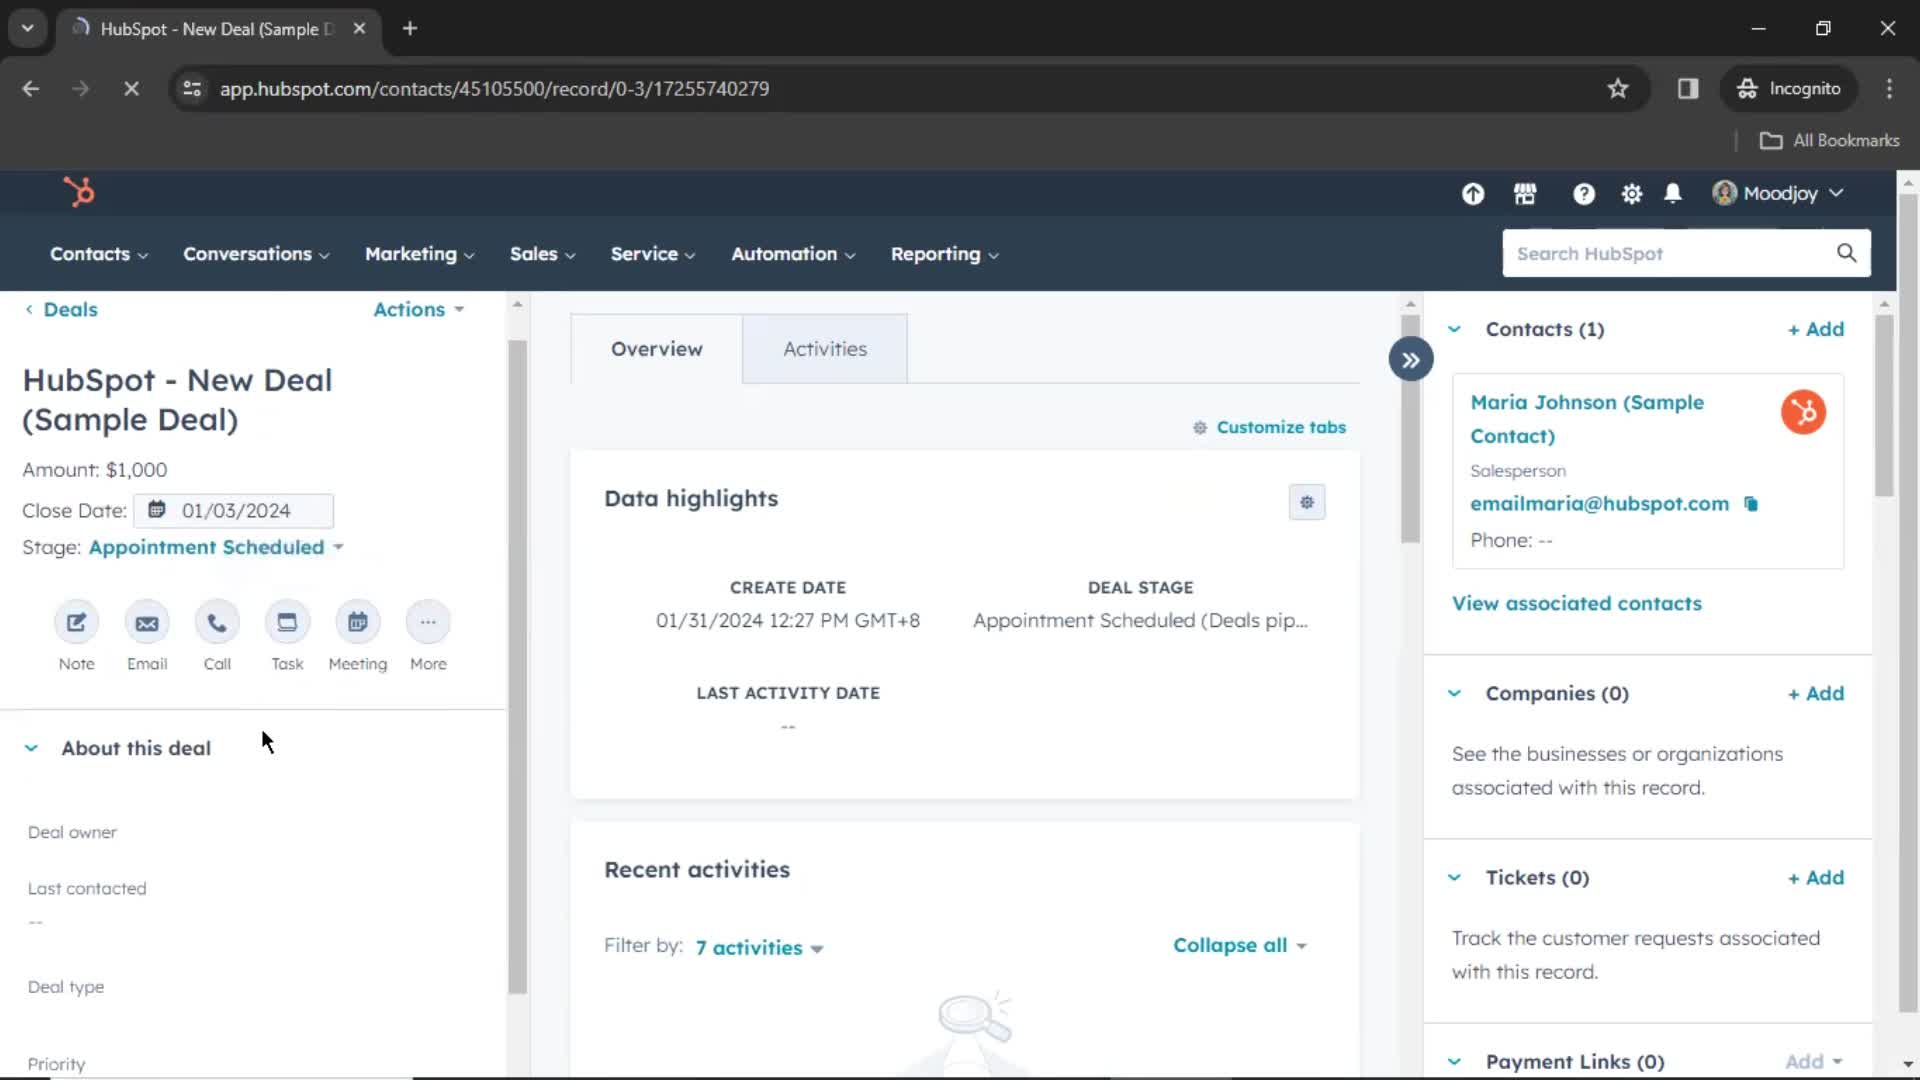Copy Maria's email address to clipboard
The height and width of the screenshot is (1080, 1920).
1751,504
